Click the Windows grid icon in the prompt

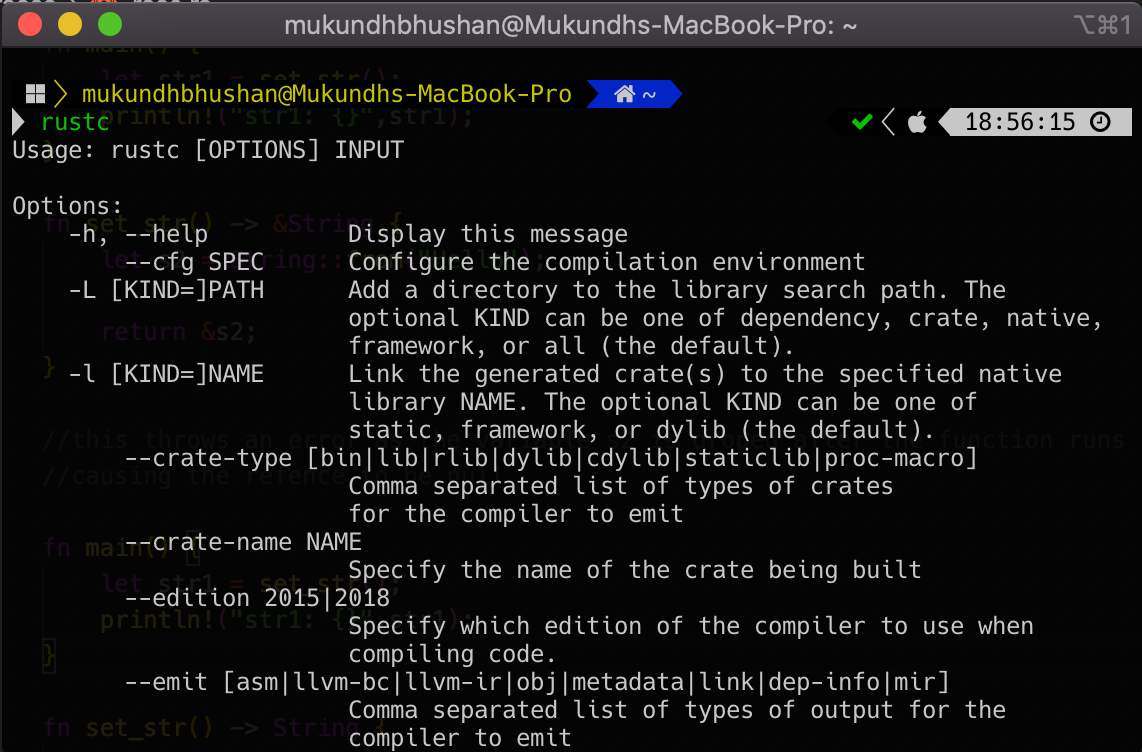[x=34, y=94]
